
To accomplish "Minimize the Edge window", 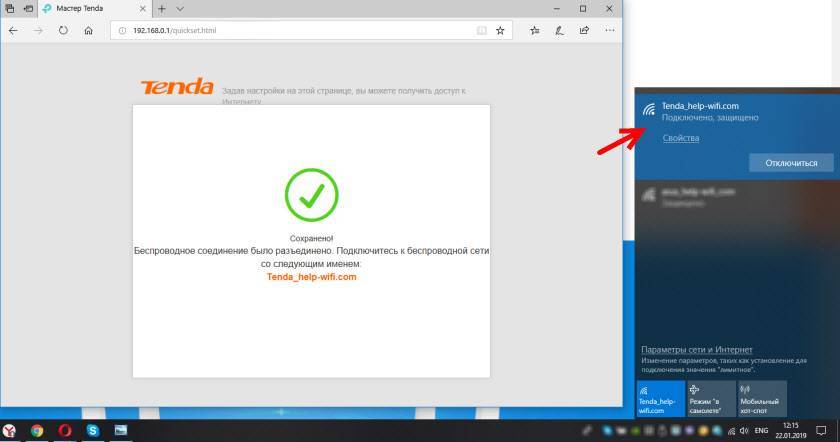I will 557,9.
